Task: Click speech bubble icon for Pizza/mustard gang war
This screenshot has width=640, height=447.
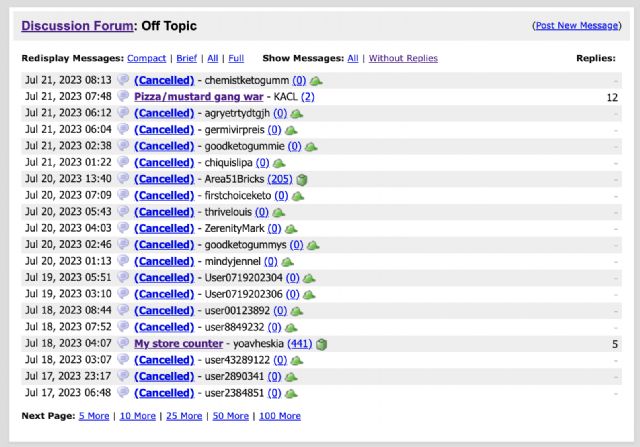Action: 123,97
